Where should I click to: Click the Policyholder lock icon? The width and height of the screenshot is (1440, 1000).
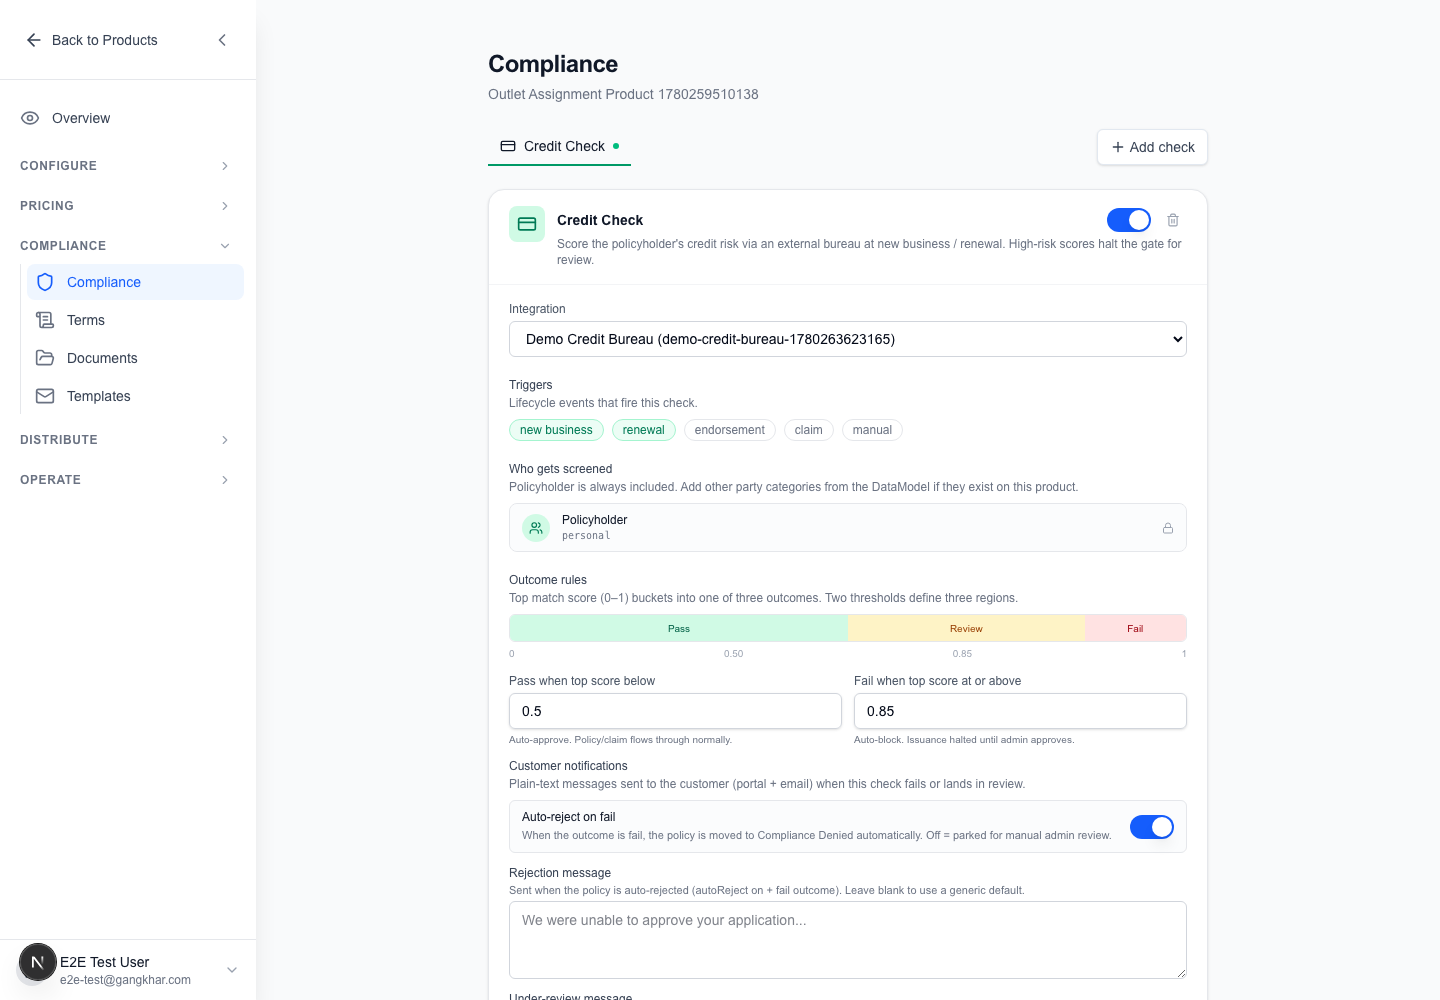(1168, 528)
